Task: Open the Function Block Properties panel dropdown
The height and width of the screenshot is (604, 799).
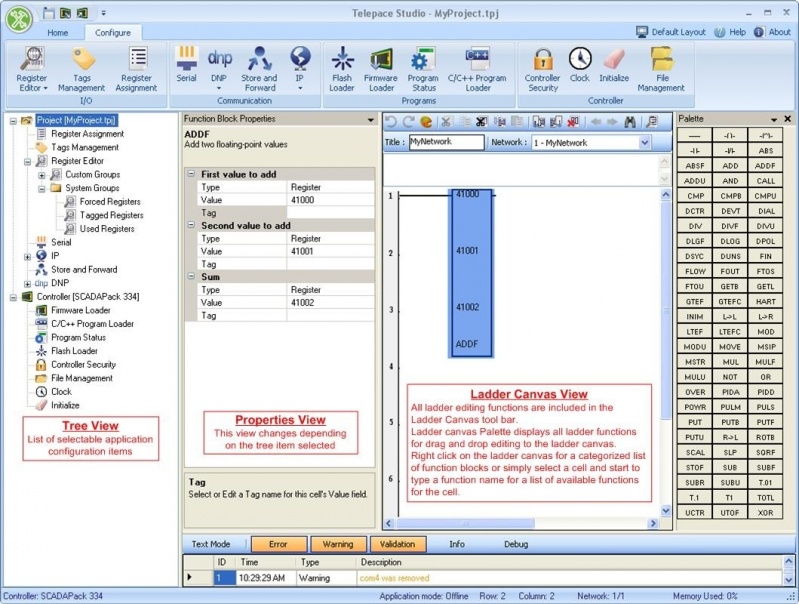Action: [x=370, y=120]
